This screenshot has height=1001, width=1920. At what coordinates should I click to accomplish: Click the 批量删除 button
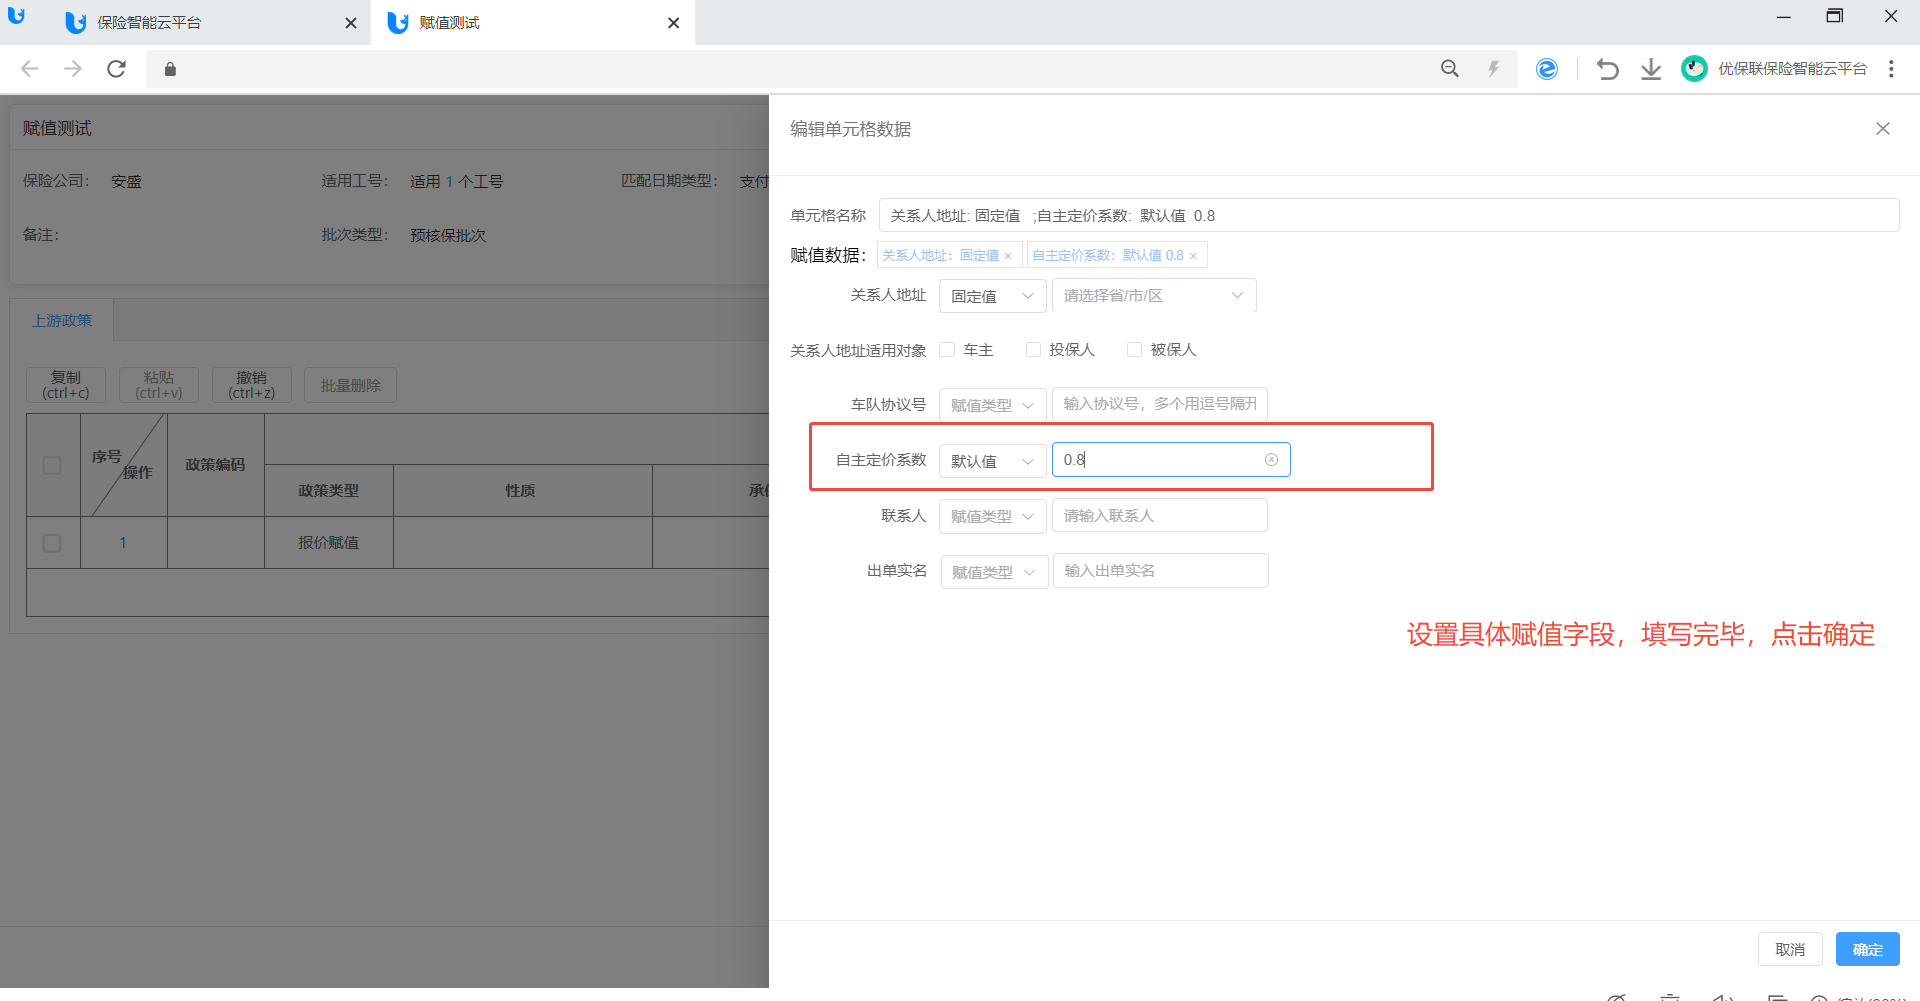tap(351, 385)
